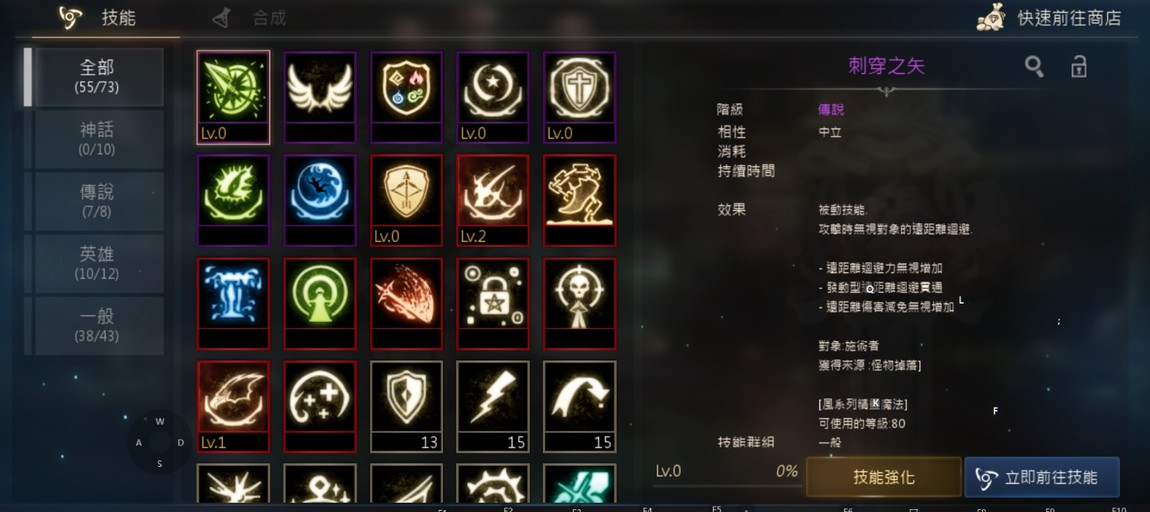The image size is (1150, 512).
Task: Select the padlock star skill icon
Action: click(493, 303)
